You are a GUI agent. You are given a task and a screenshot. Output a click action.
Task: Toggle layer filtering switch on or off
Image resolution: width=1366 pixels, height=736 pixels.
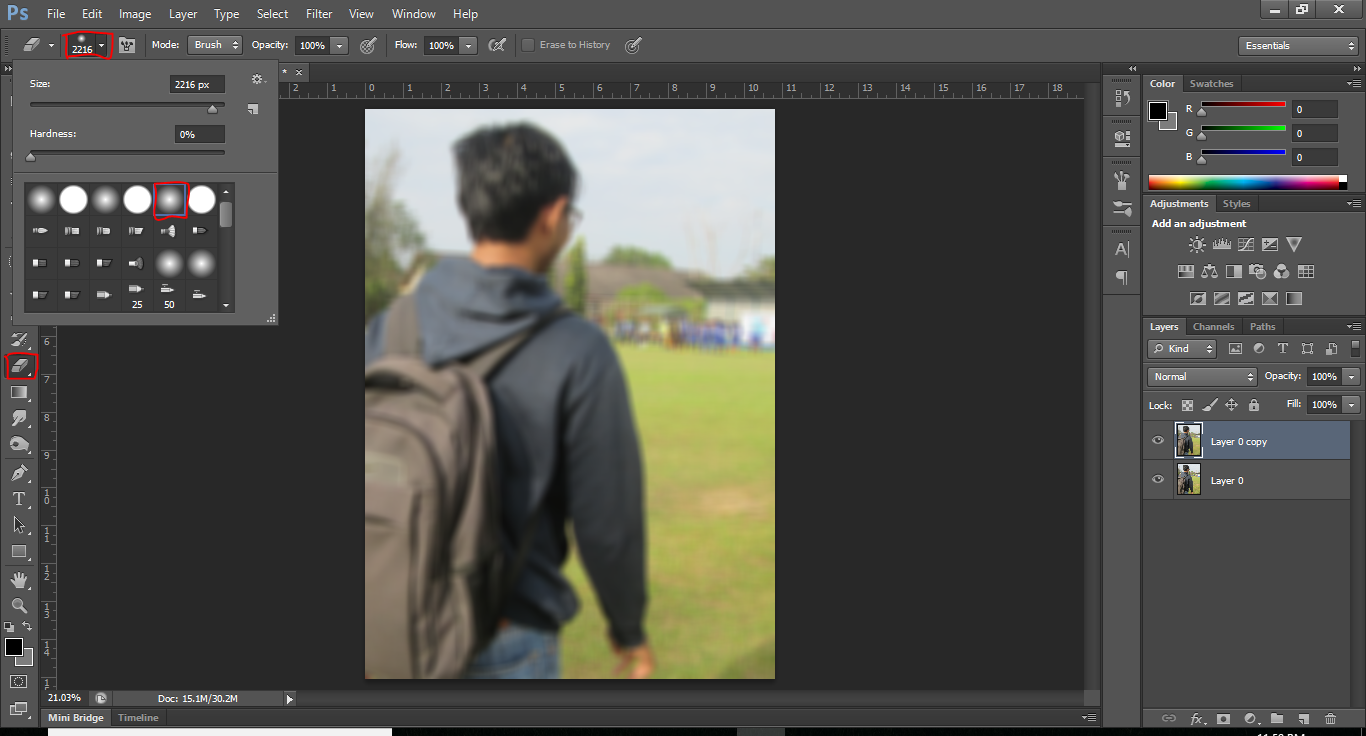(1355, 348)
